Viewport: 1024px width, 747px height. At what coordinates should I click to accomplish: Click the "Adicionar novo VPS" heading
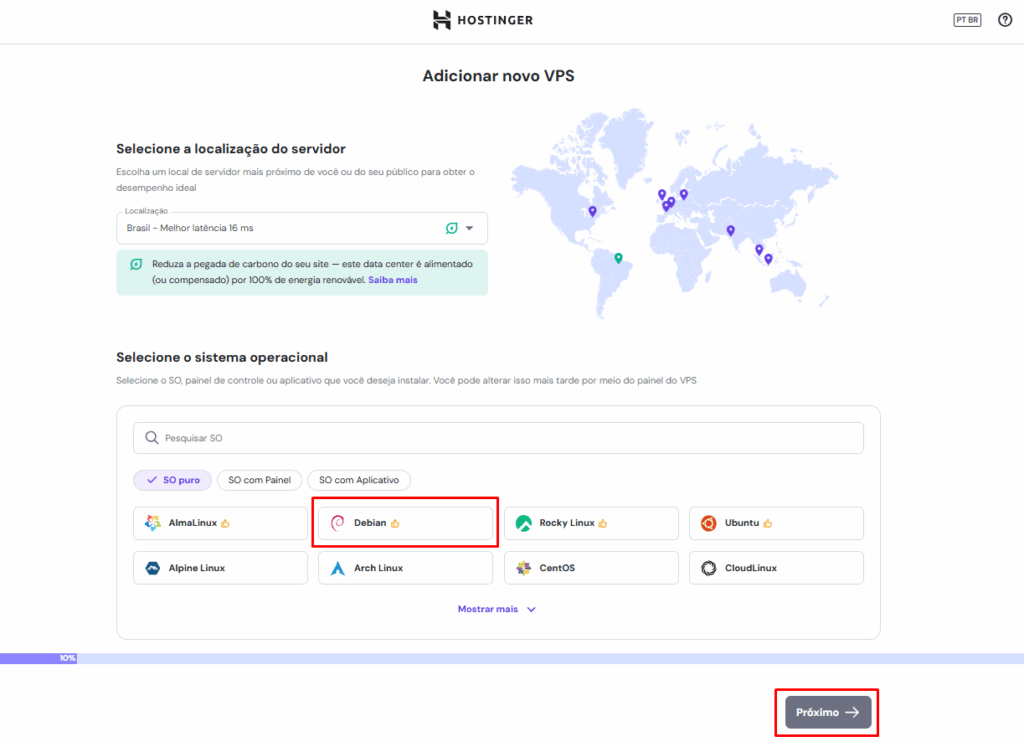coord(498,76)
